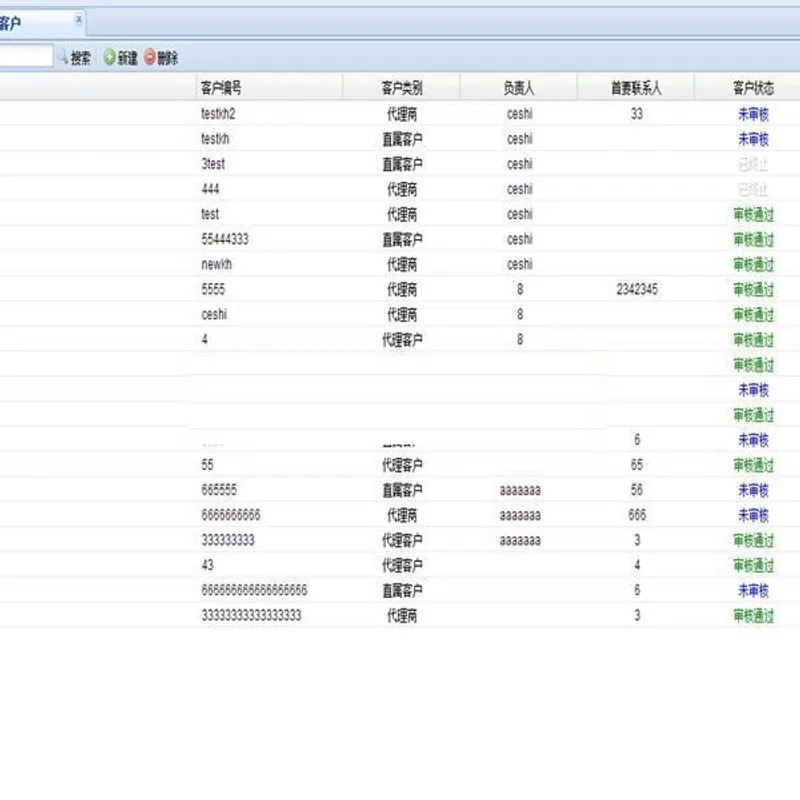Screen dimensions: 800x800
Task: Focus the search input field
Action: pos(26,56)
